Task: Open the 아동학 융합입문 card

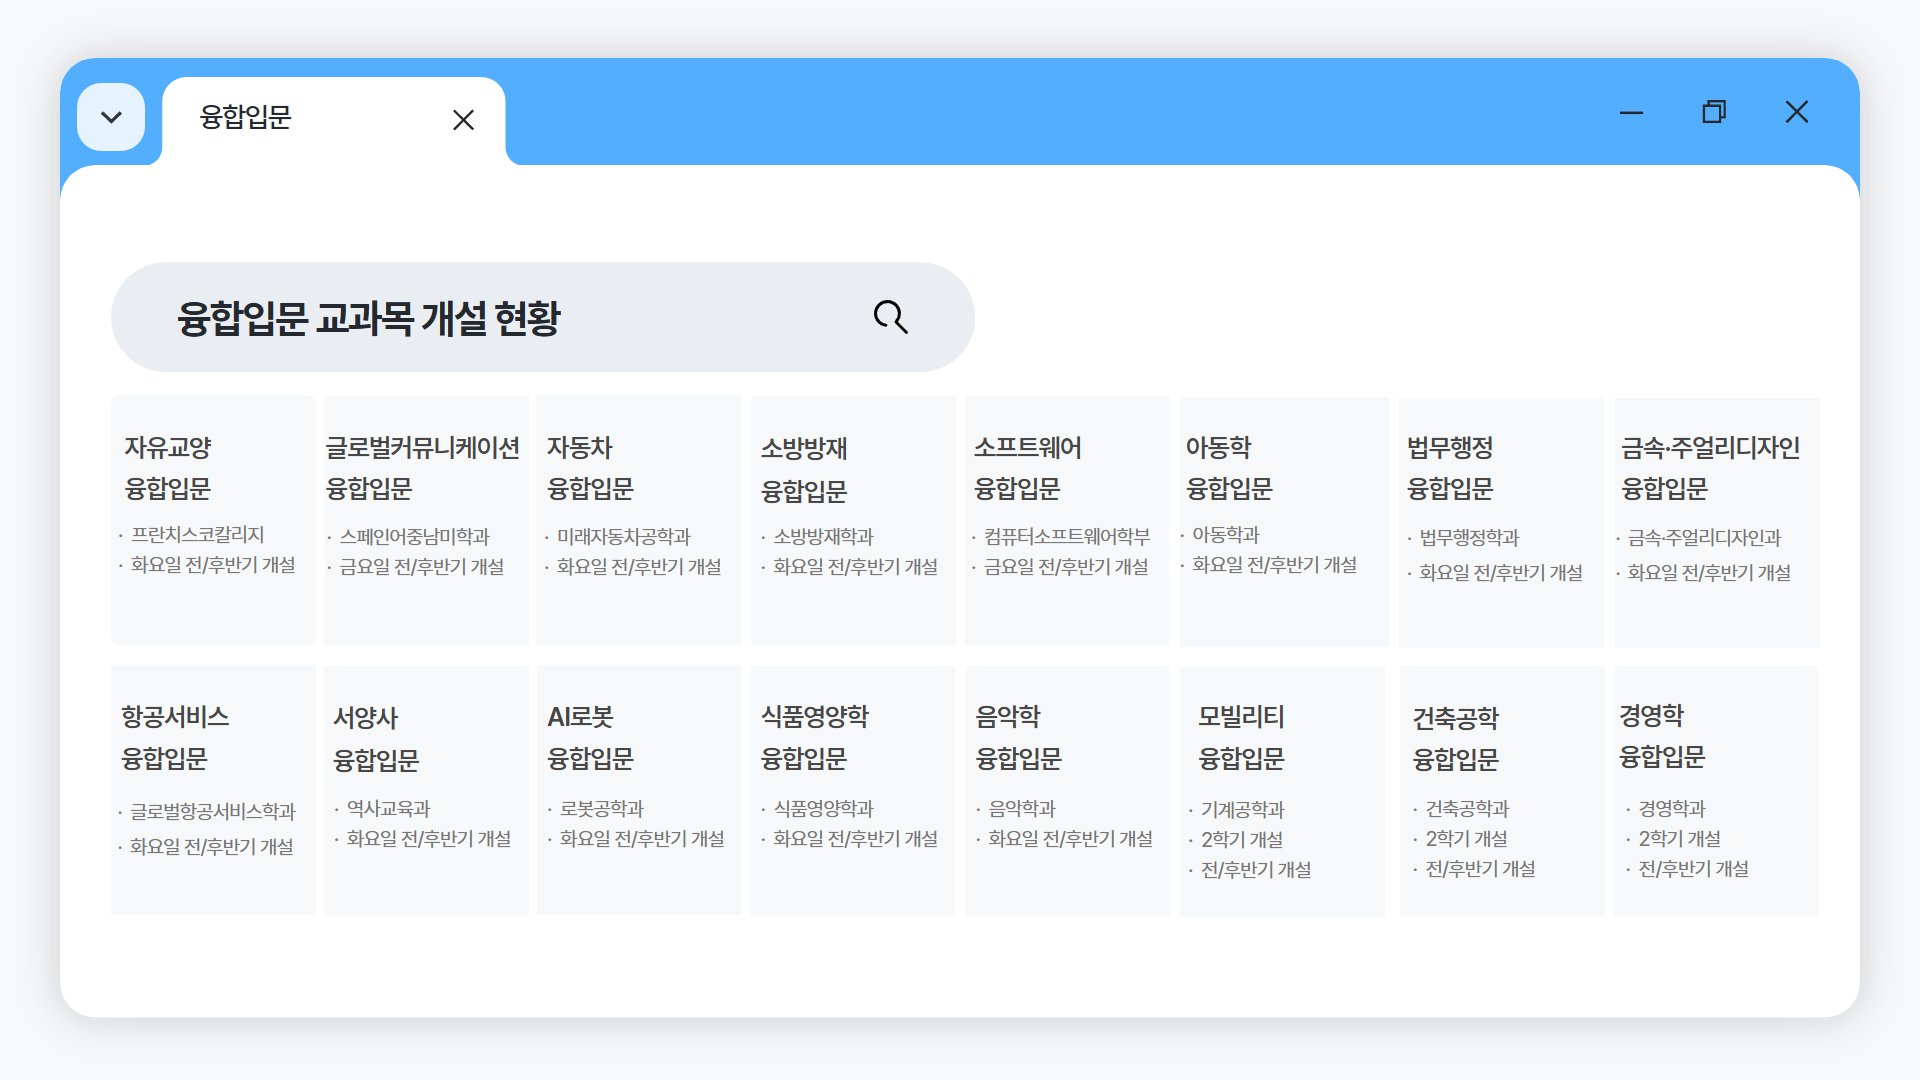Action: [x=1283, y=520]
